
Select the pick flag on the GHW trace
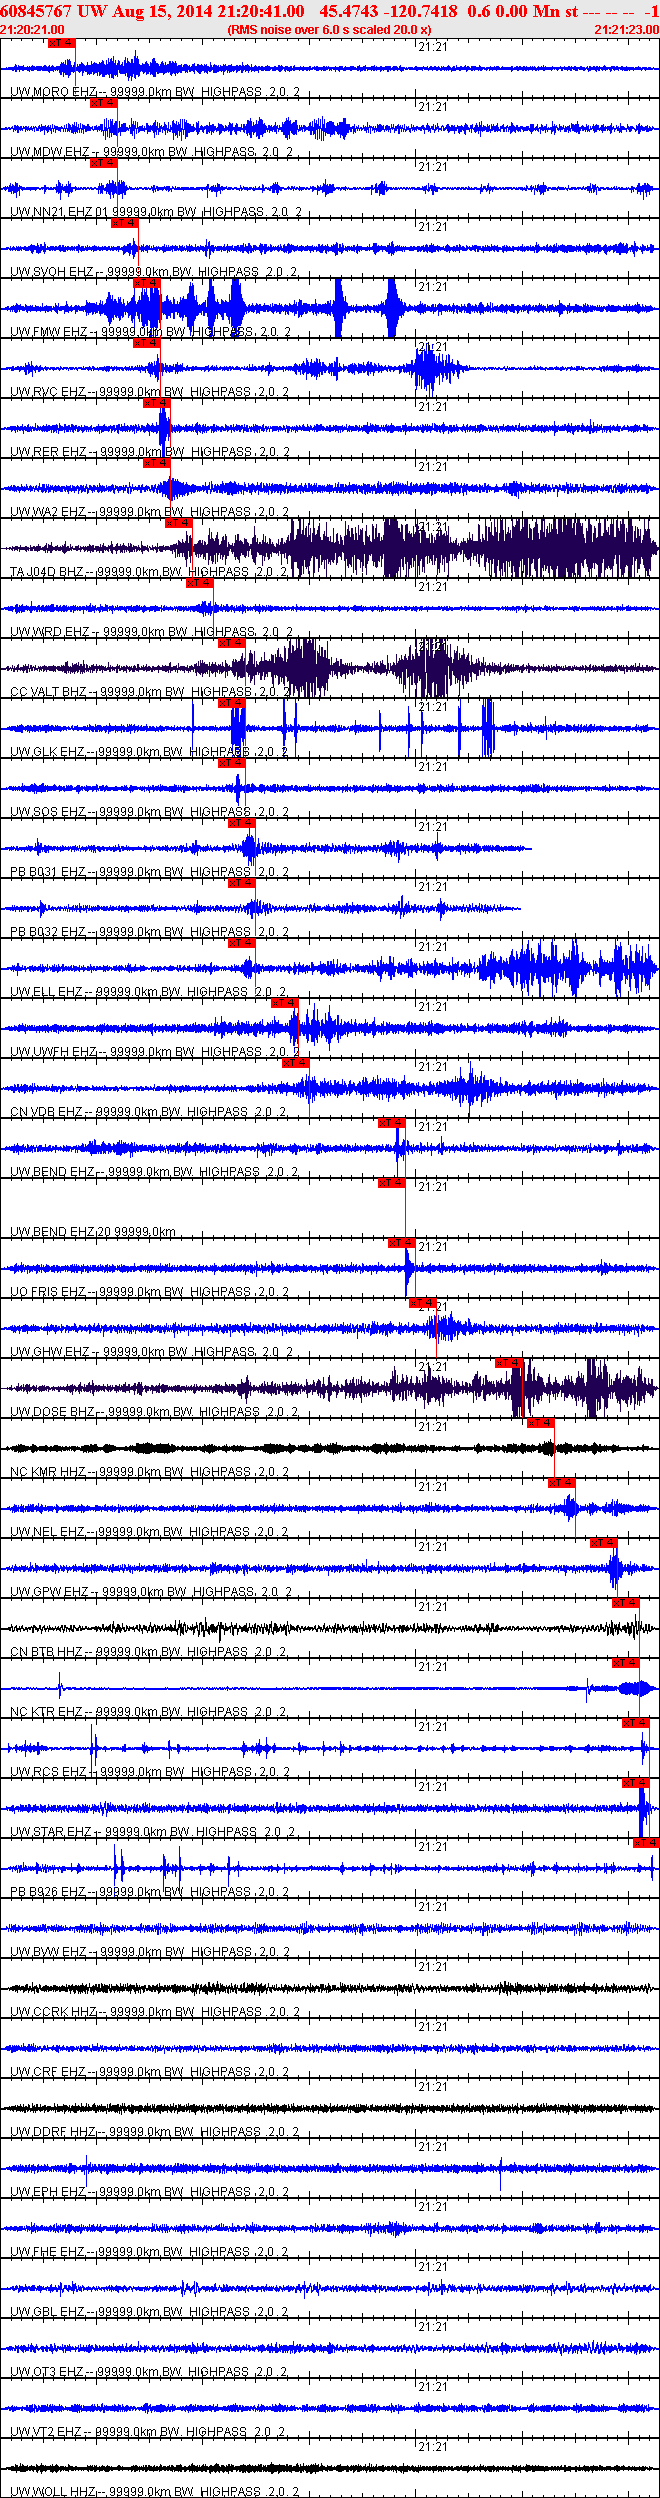[422, 1303]
